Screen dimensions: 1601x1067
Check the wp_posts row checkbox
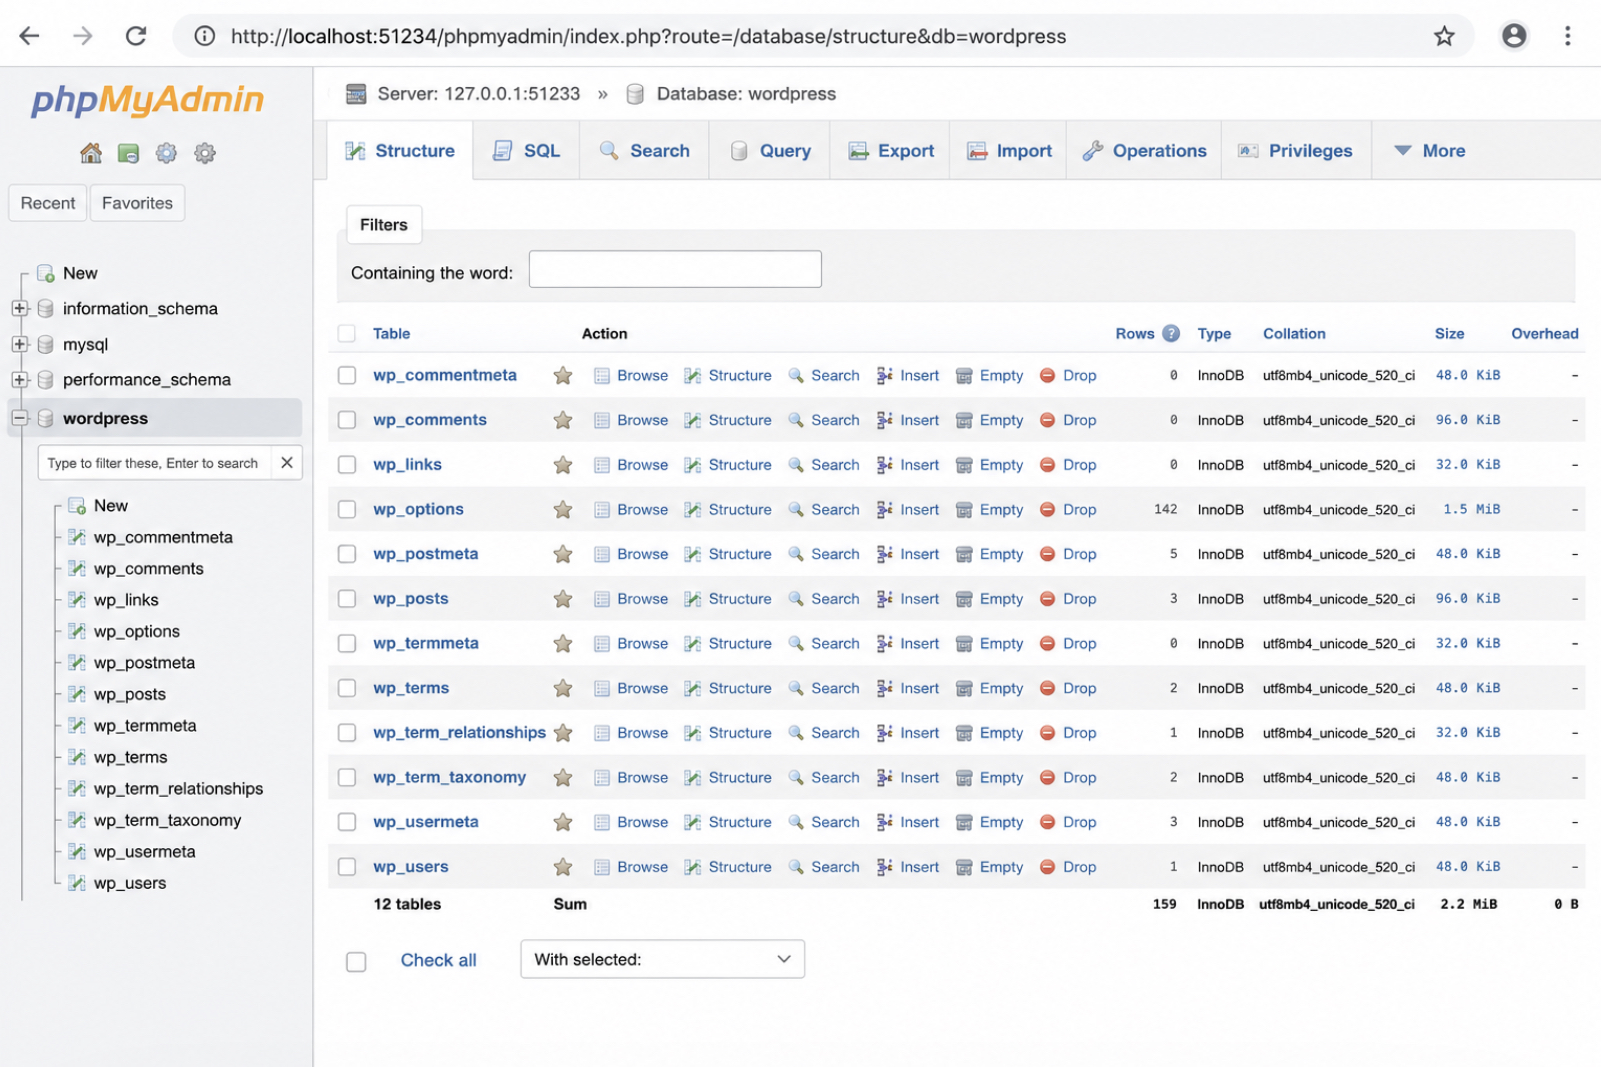pos(347,599)
